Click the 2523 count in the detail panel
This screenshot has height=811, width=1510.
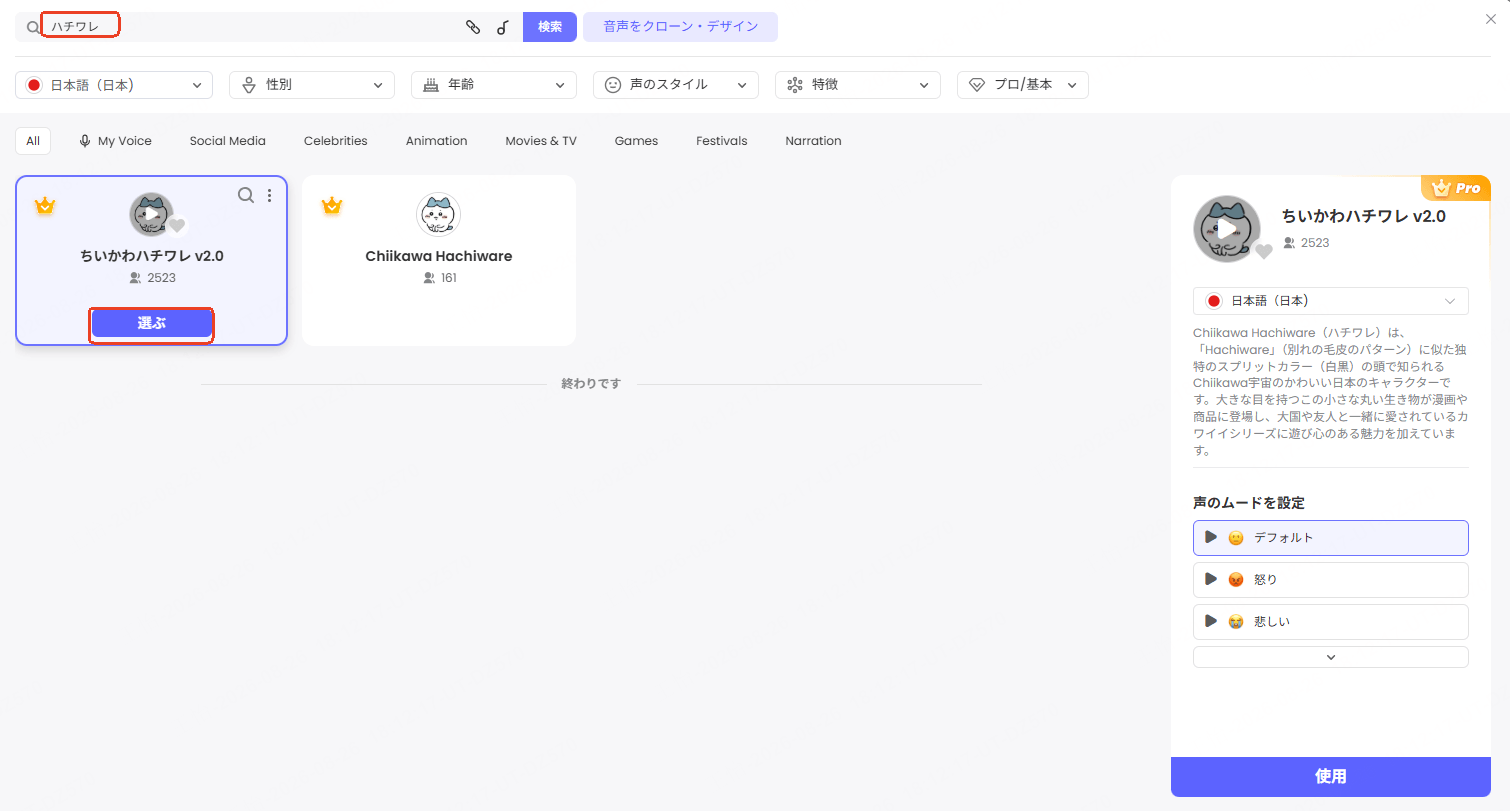(x=1307, y=243)
